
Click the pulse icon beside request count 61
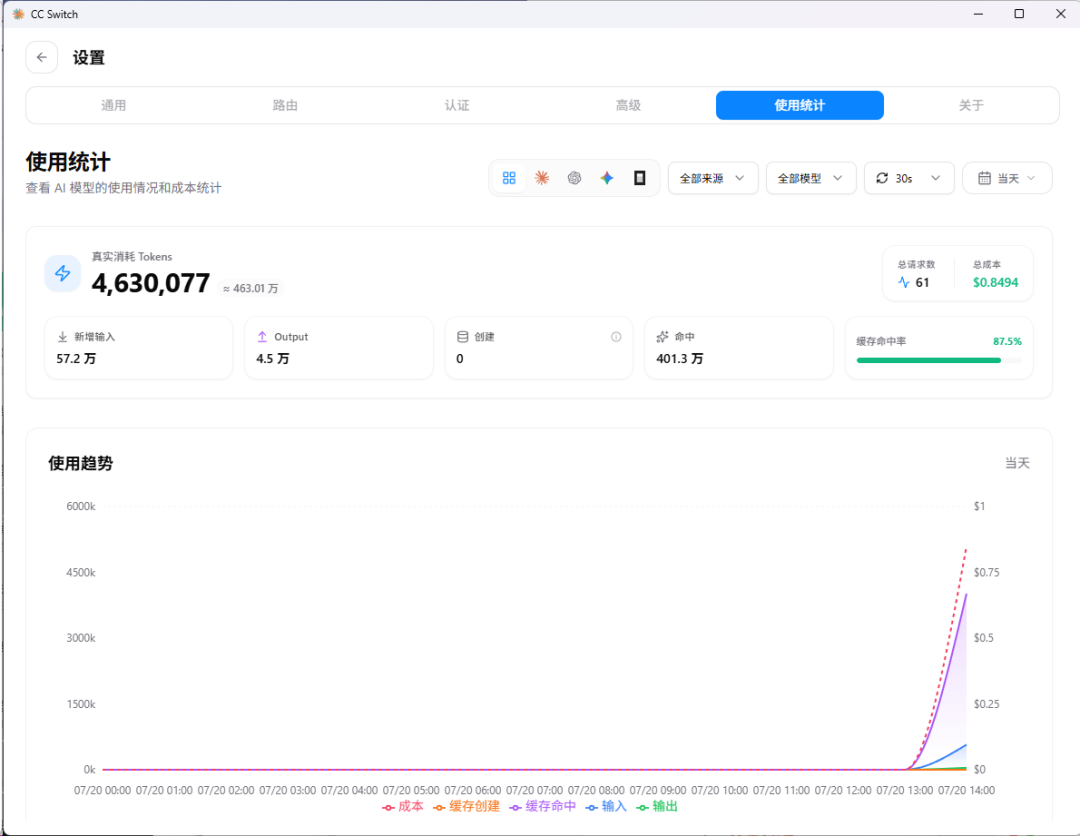904,282
